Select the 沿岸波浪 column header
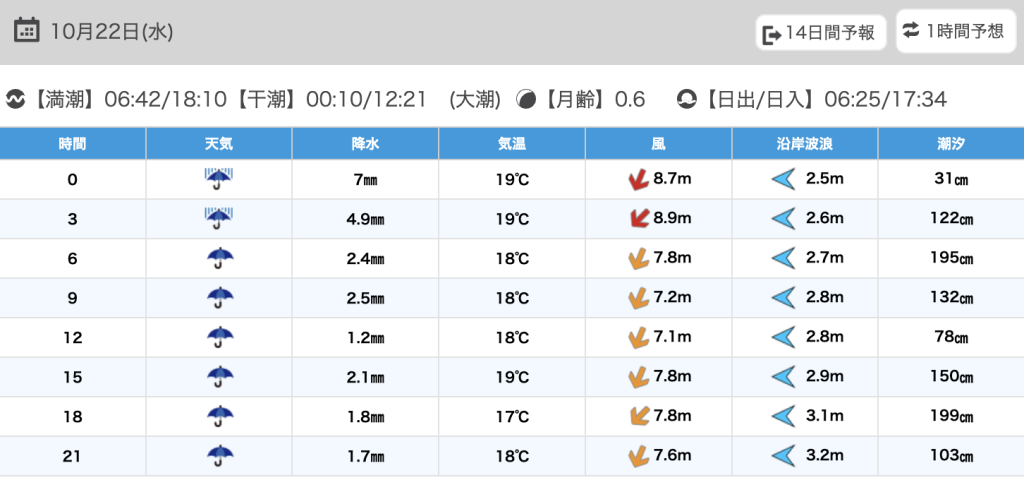Screen dimensions: 1024x480 [x=805, y=144]
